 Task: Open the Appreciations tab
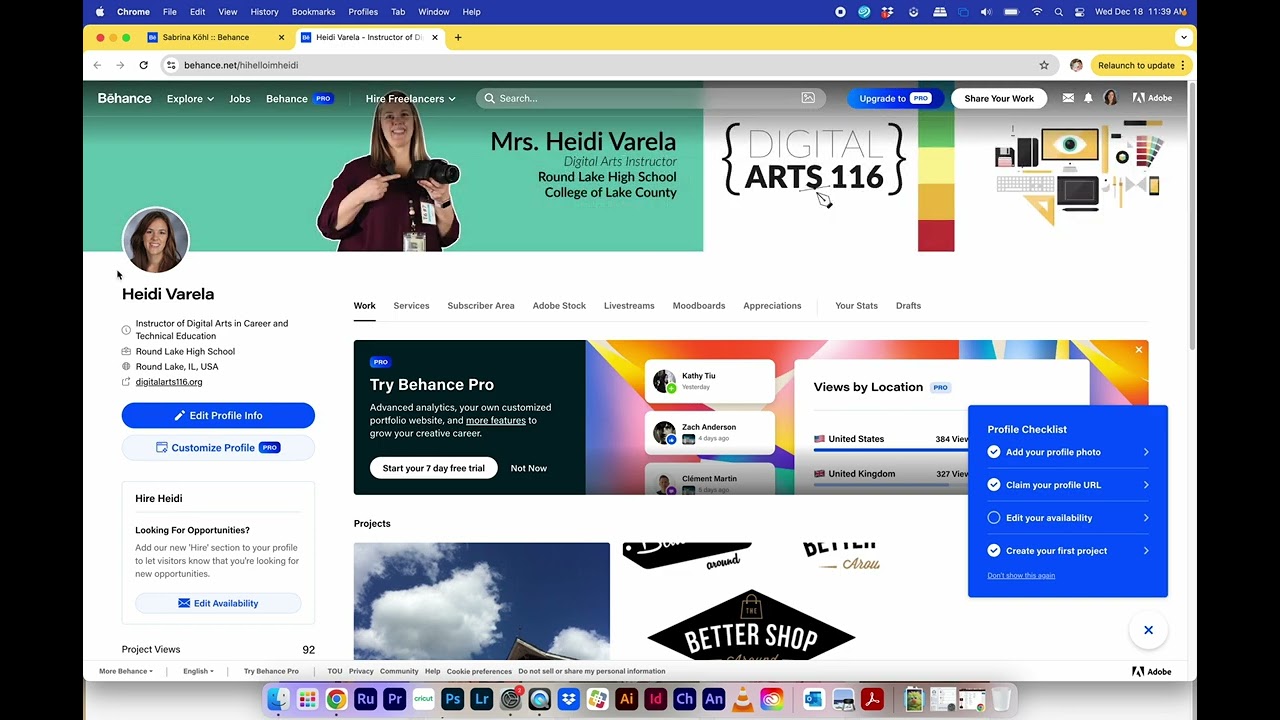pos(772,306)
